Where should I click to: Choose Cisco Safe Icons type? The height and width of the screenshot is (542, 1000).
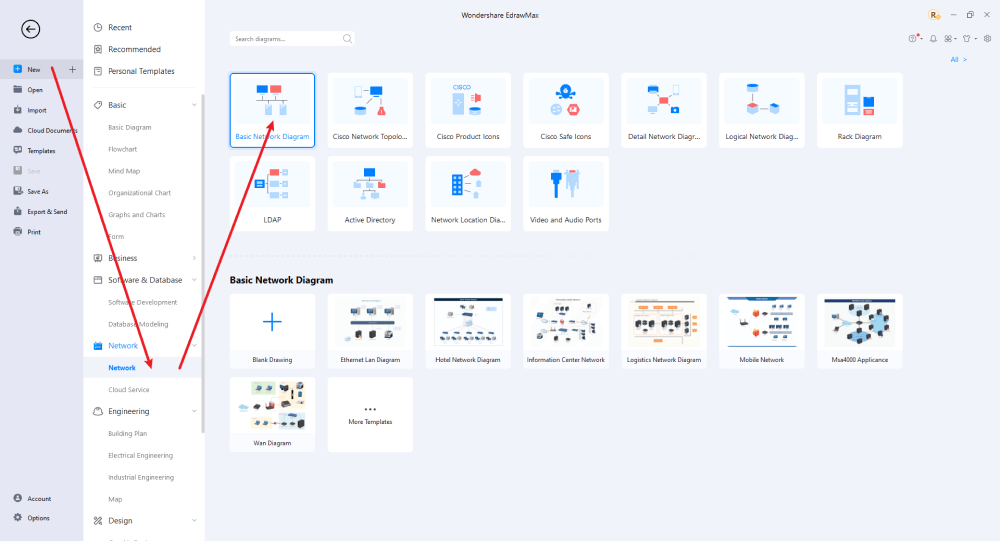(566, 110)
